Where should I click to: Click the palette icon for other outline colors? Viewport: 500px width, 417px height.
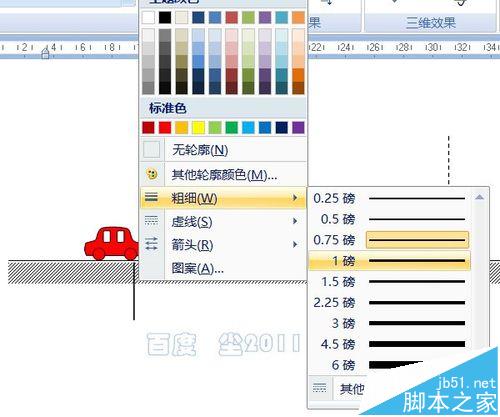pos(152,174)
